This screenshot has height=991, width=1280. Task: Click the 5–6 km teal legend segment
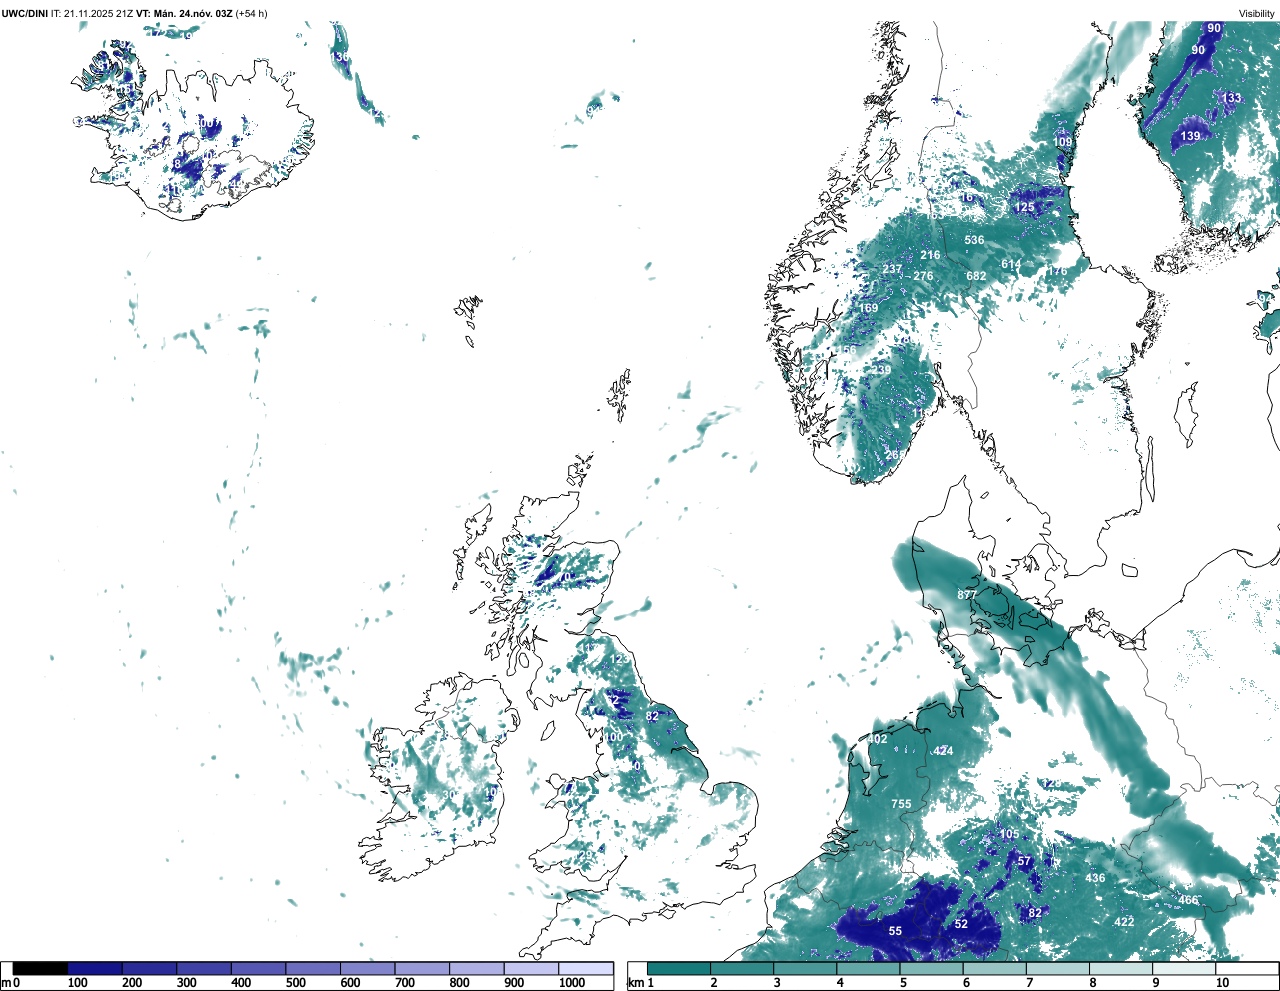pos(933,968)
